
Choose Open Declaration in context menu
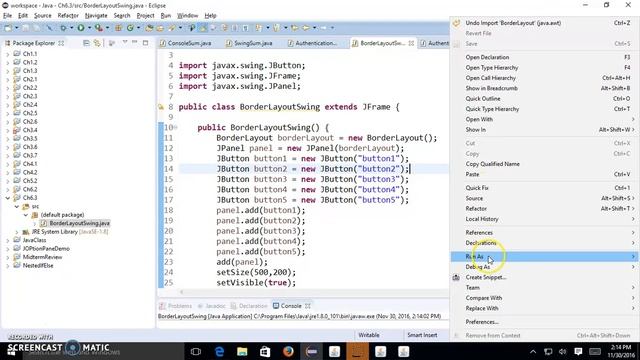544,58
